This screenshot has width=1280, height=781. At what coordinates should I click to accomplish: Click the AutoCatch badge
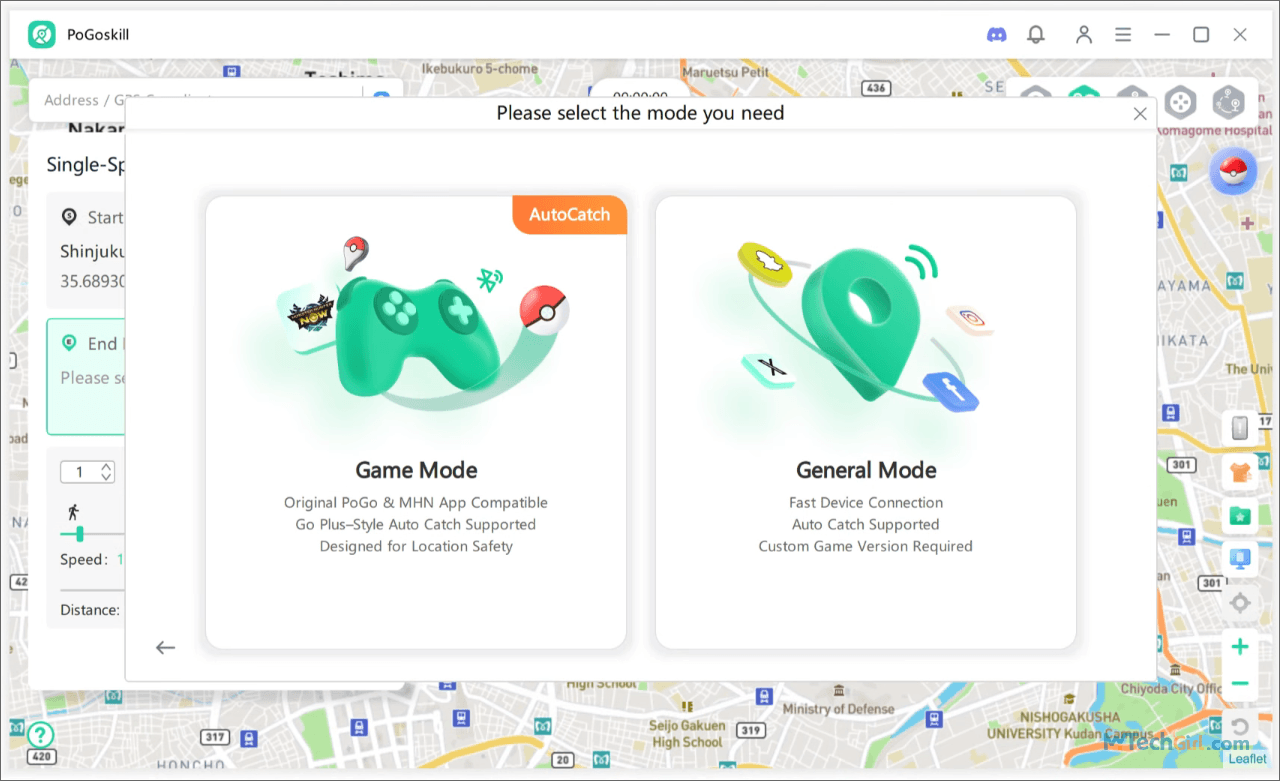coord(570,215)
